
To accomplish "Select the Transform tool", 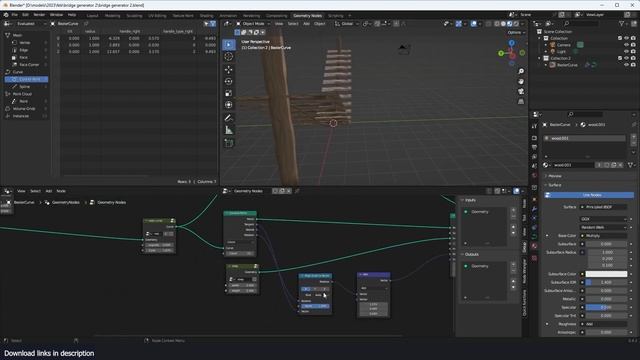I will tap(229, 105).
